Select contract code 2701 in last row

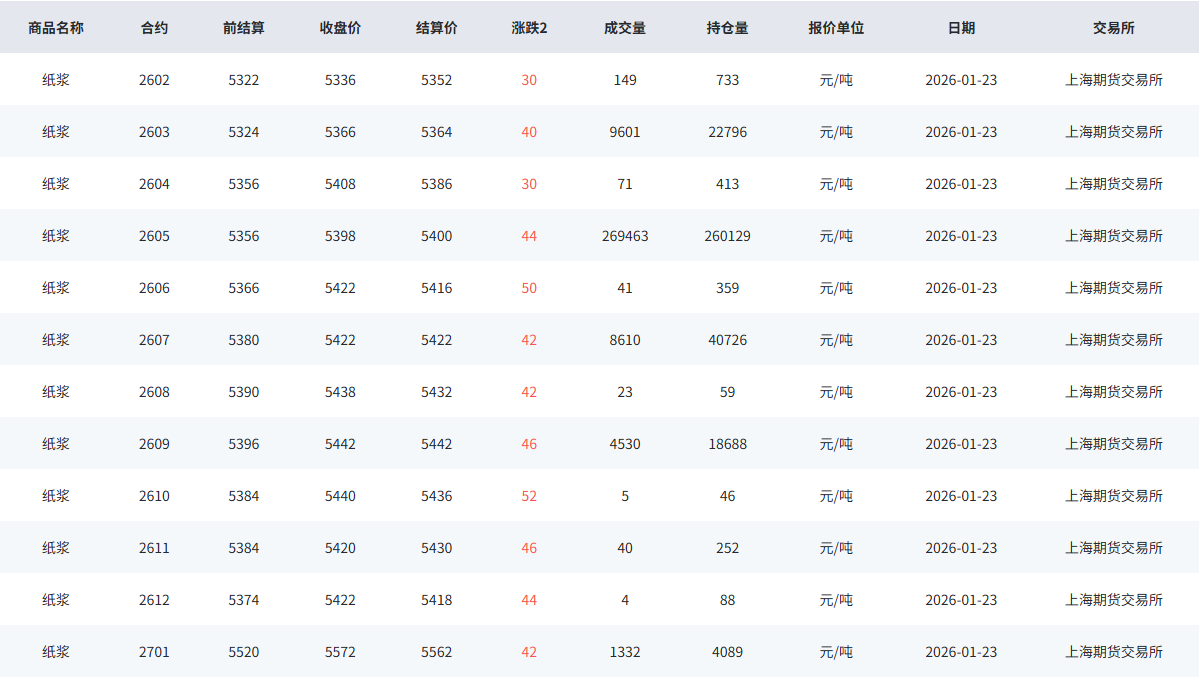[154, 652]
